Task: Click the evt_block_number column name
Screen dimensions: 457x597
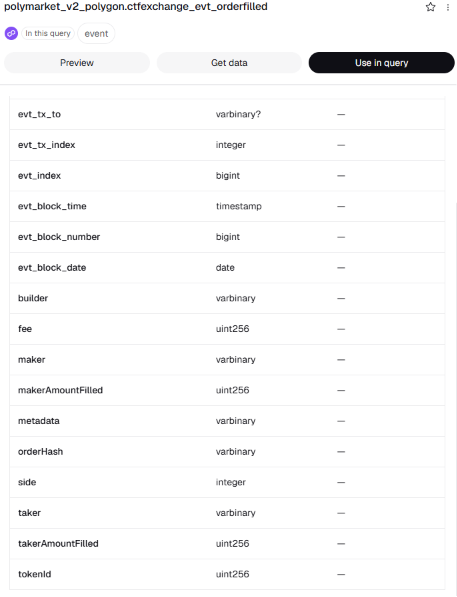Action: pyautogui.click(x=59, y=237)
